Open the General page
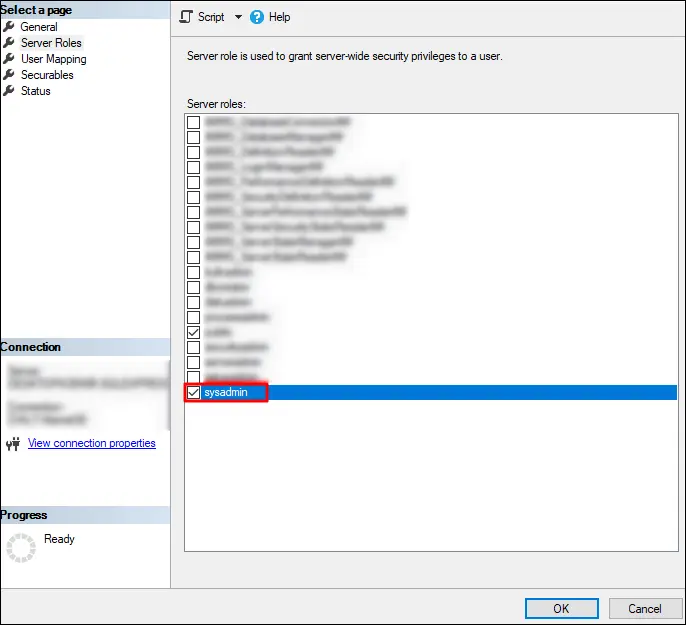 [39, 27]
